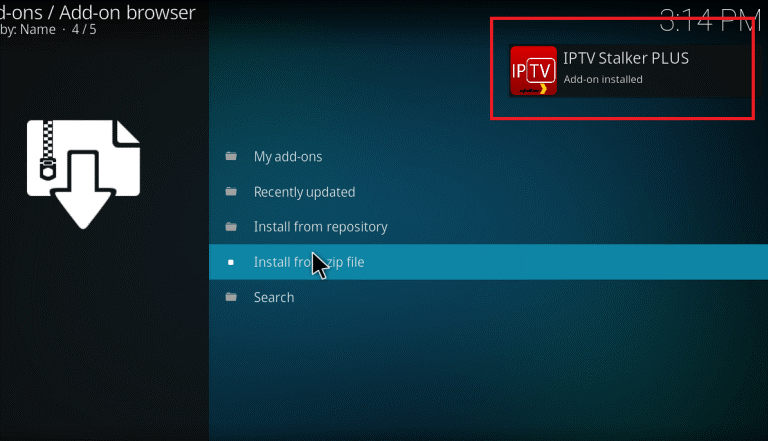
Task: Click the folder icon beside Recently updated
Action: coord(231,192)
